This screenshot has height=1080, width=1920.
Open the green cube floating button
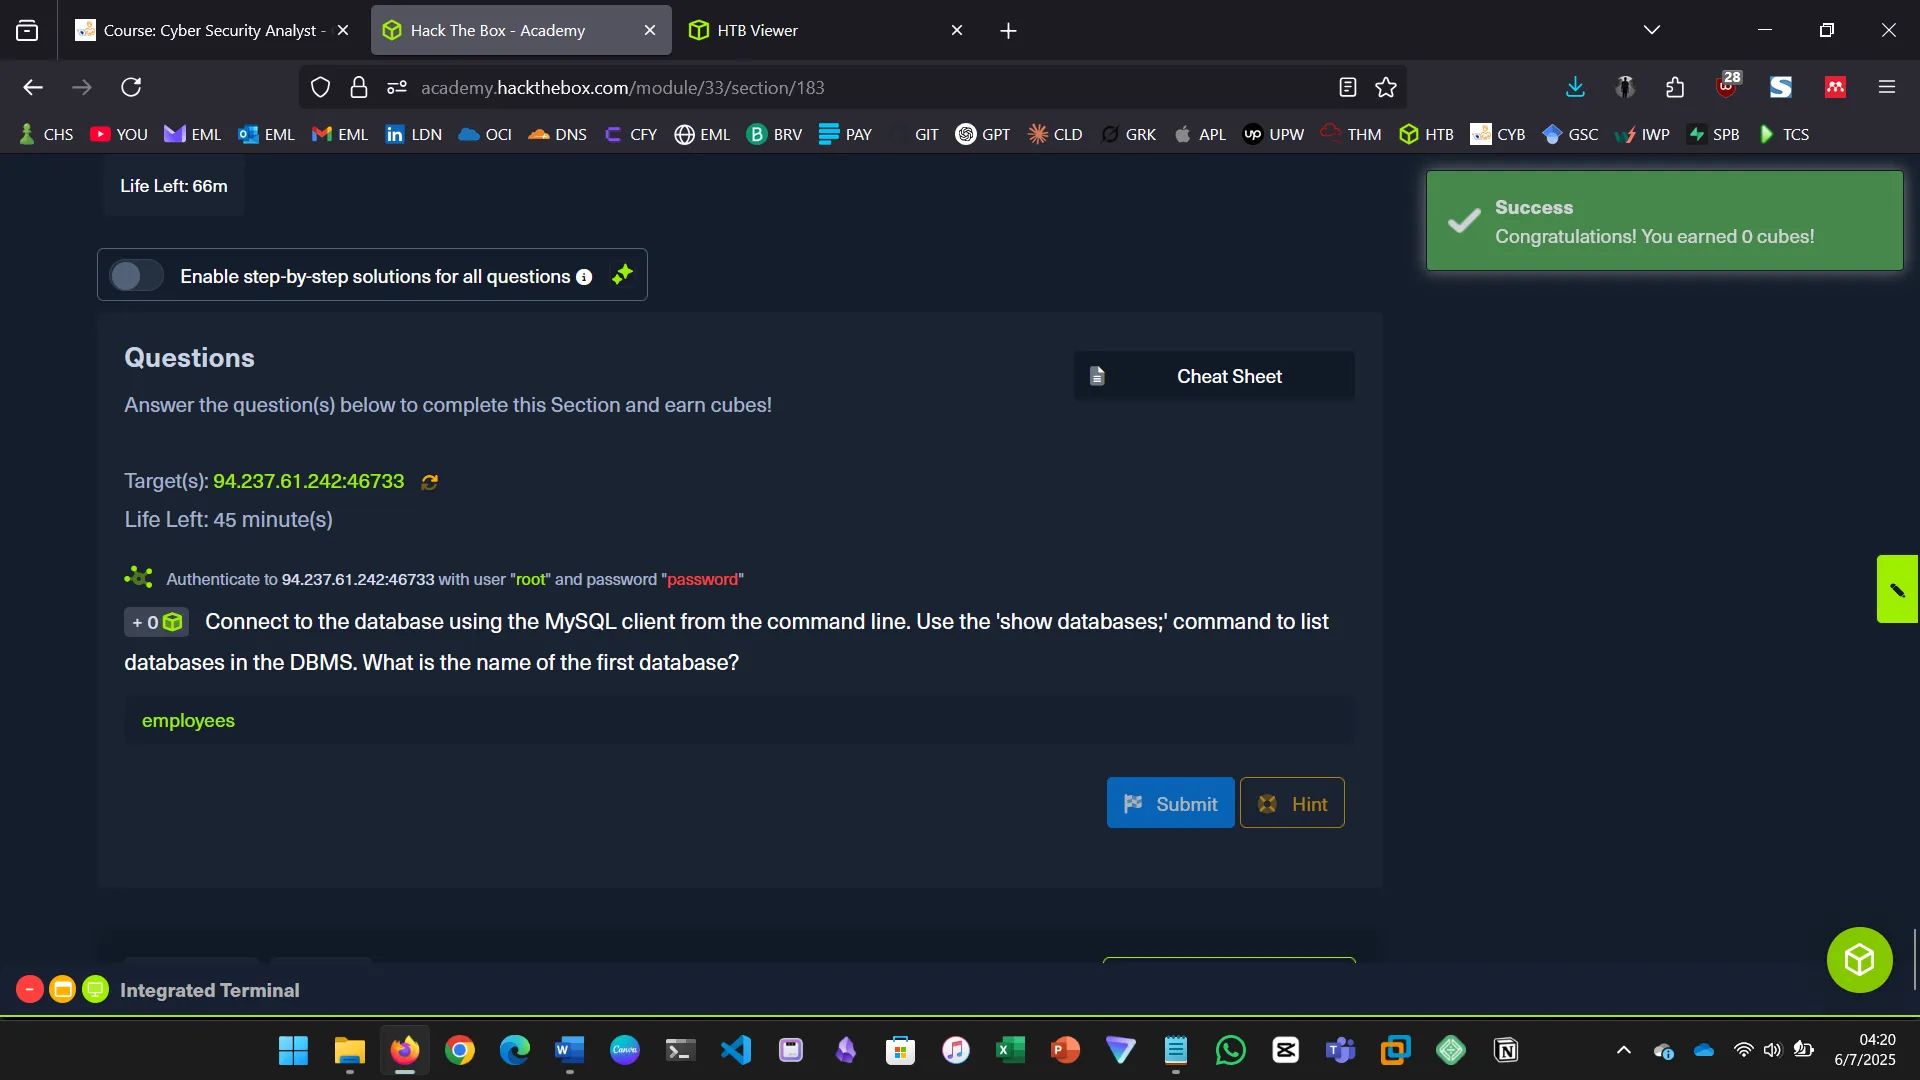(1859, 960)
